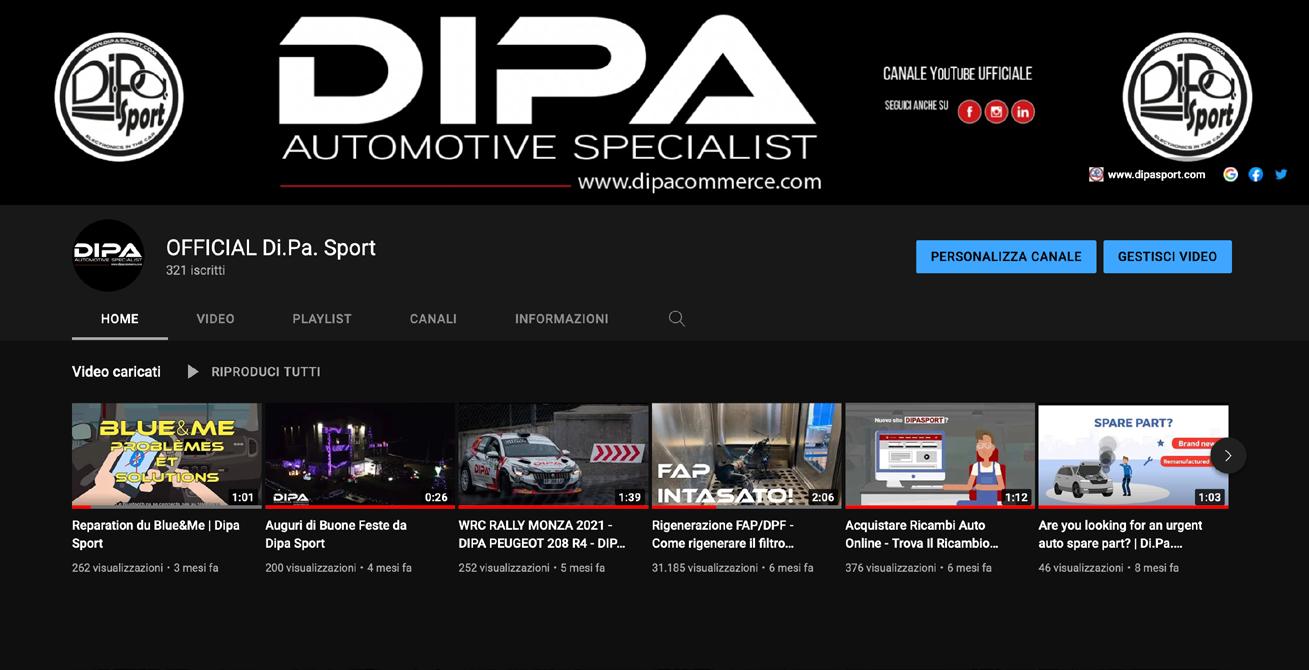Screen dimensions: 1309x670
Task: Click the Video caricati section heading
Action: pyautogui.click(x=116, y=372)
